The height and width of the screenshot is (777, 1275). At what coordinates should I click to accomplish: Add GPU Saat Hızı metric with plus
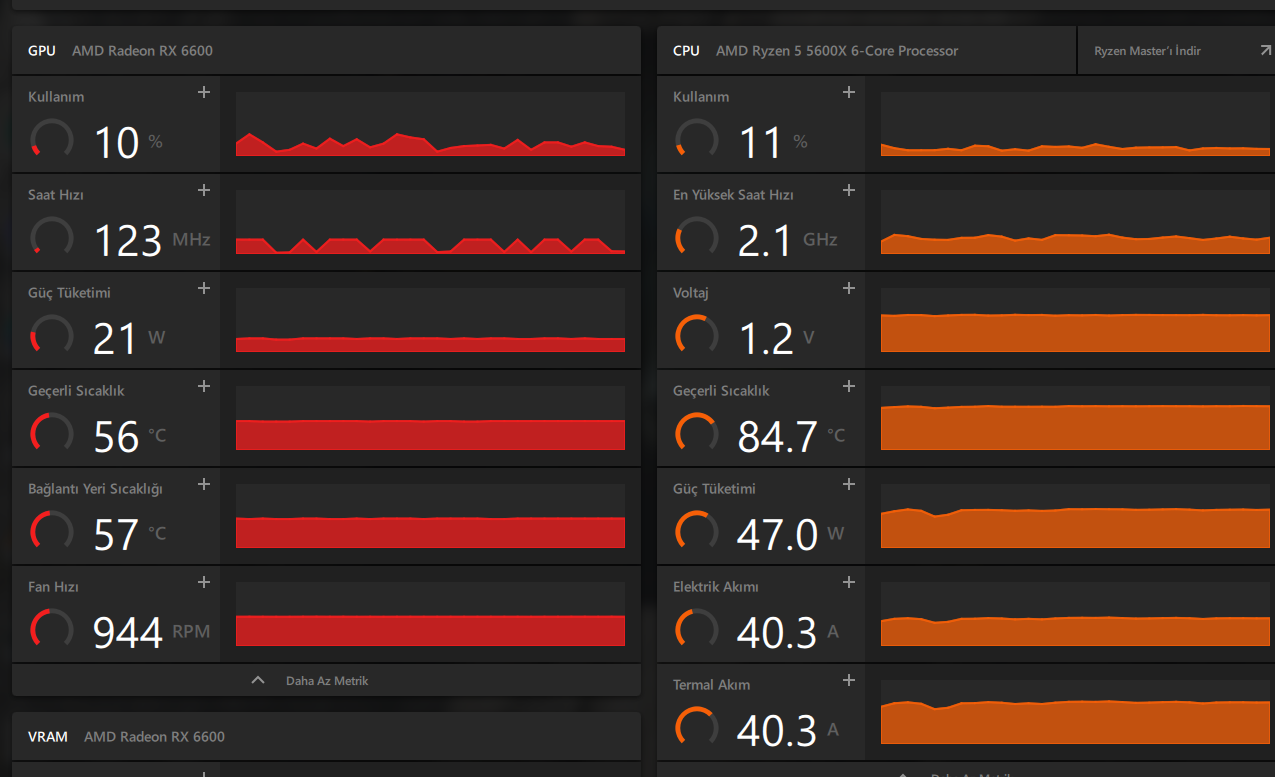(204, 191)
